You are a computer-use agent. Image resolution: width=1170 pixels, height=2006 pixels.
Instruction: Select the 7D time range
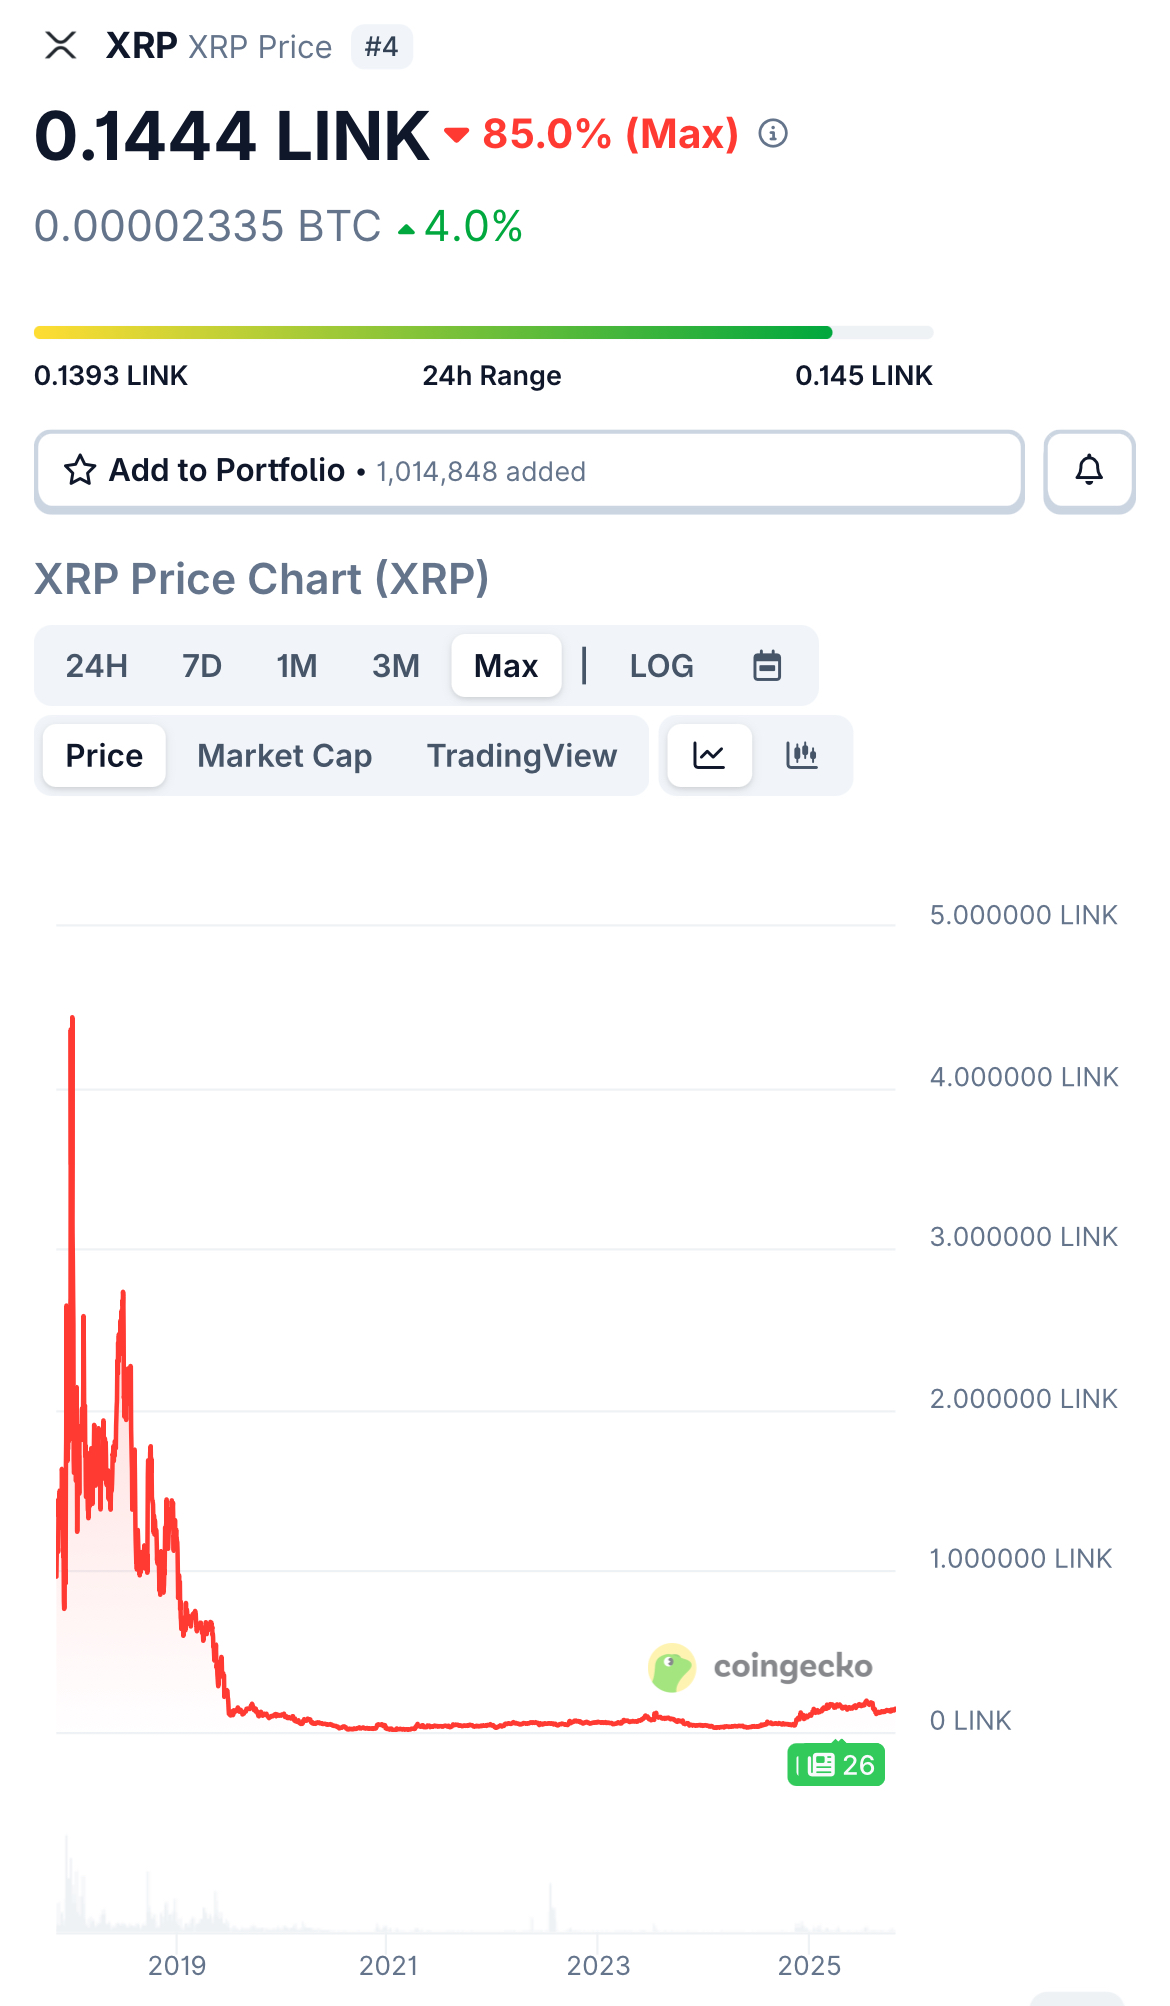pos(202,666)
